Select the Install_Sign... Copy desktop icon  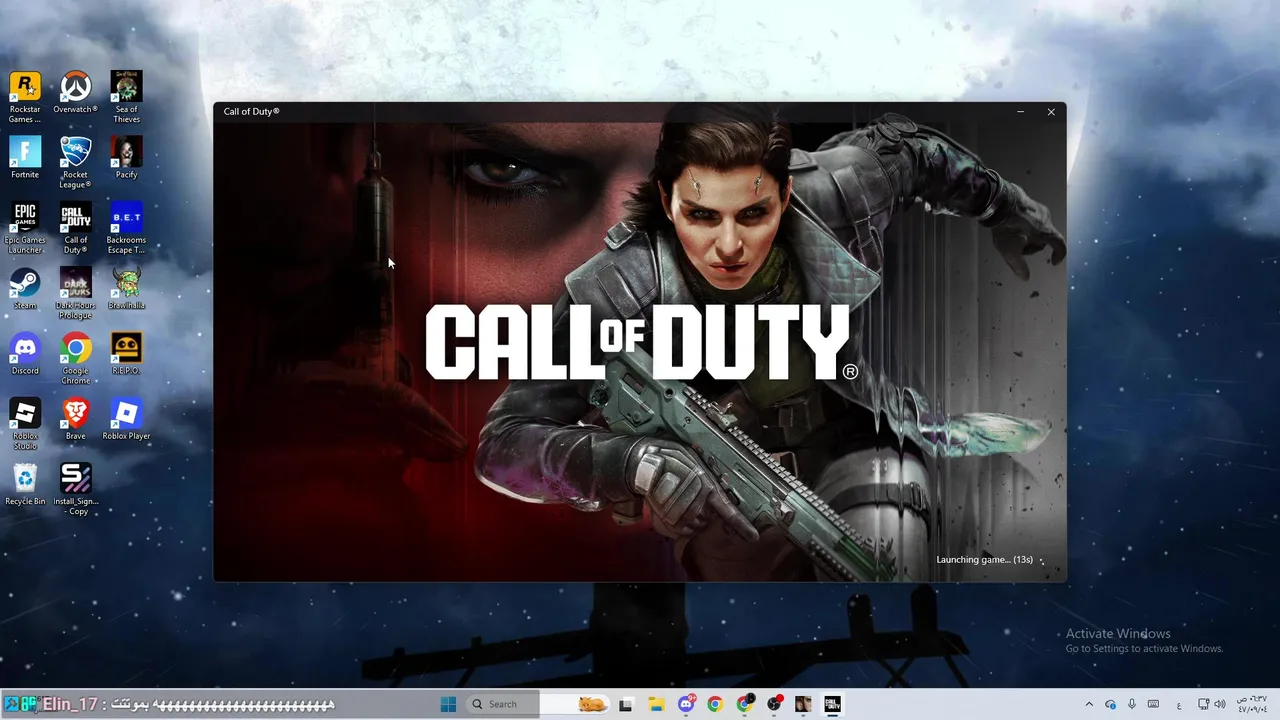(x=76, y=490)
